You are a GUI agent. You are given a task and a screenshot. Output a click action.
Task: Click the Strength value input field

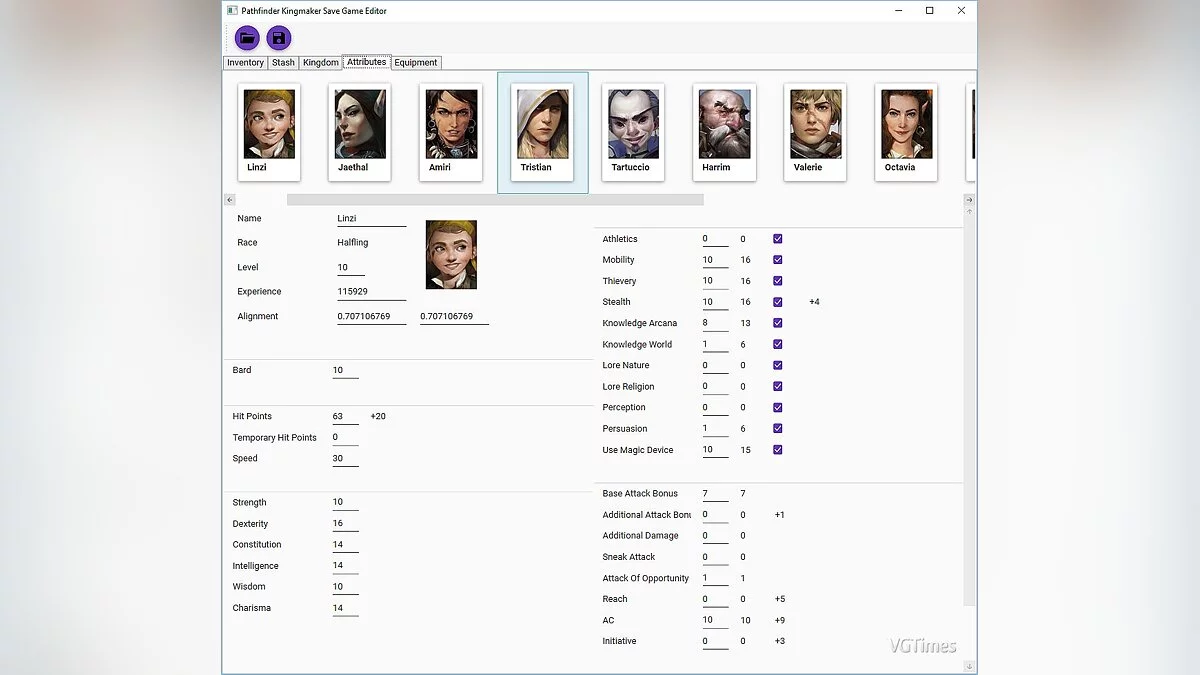tap(345, 503)
